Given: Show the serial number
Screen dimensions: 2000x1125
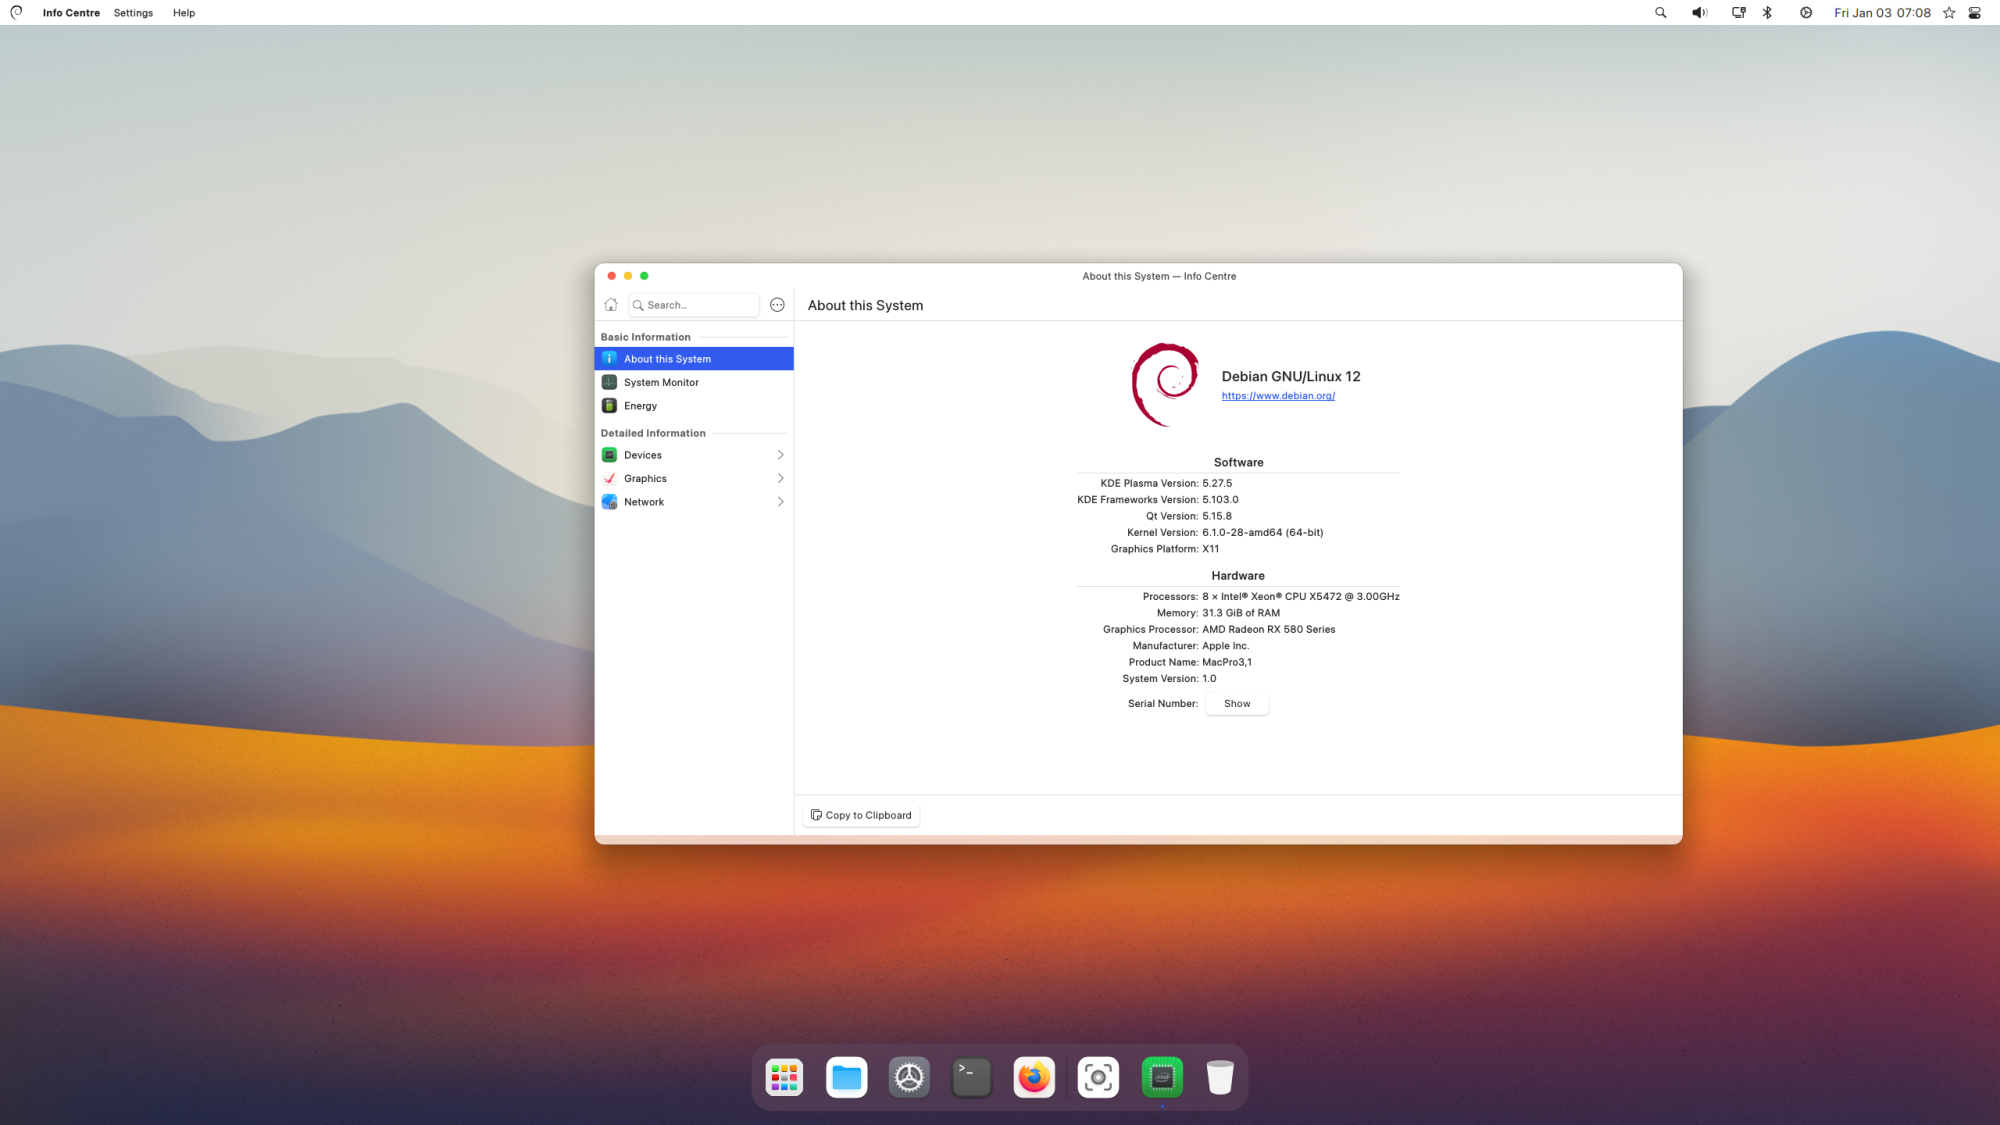Looking at the screenshot, I should pyautogui.click(x=1237, y=704).
